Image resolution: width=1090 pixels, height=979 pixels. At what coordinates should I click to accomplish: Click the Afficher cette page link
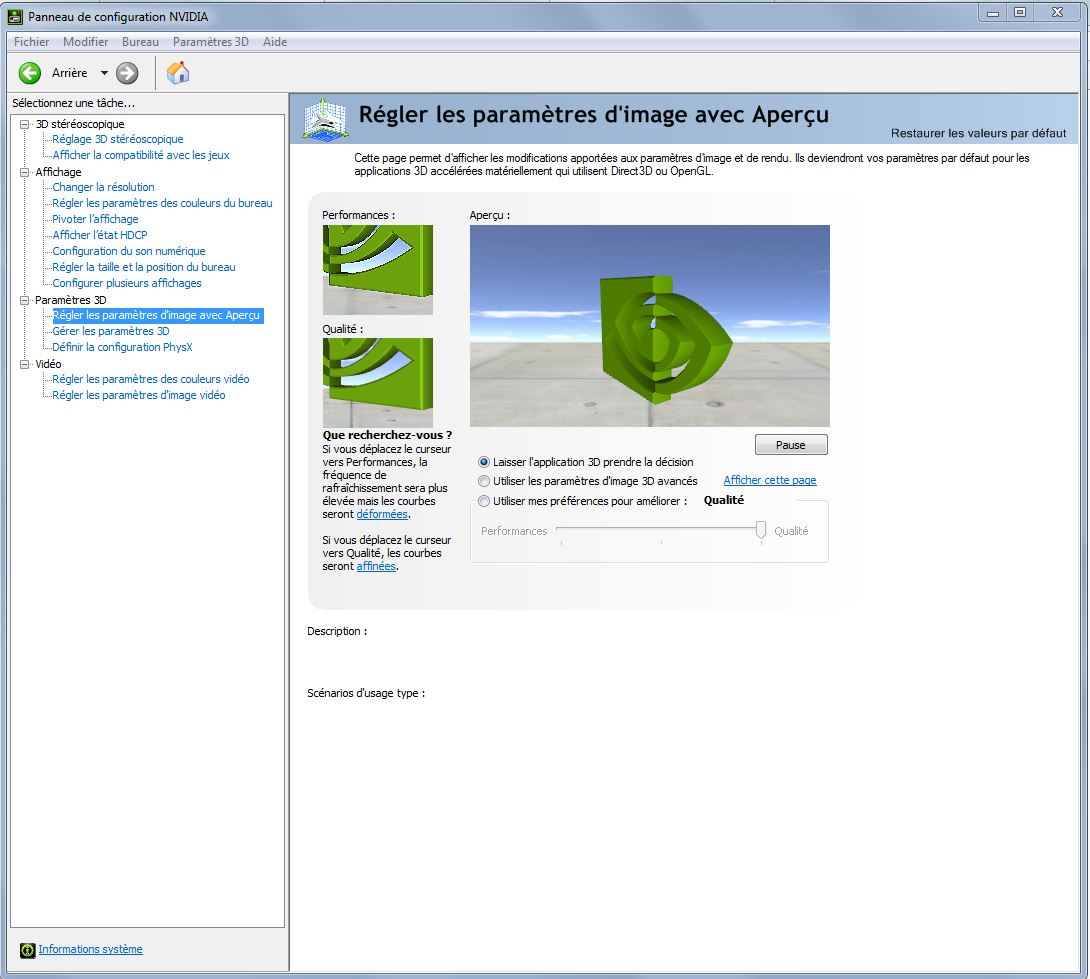coord(770,480)
